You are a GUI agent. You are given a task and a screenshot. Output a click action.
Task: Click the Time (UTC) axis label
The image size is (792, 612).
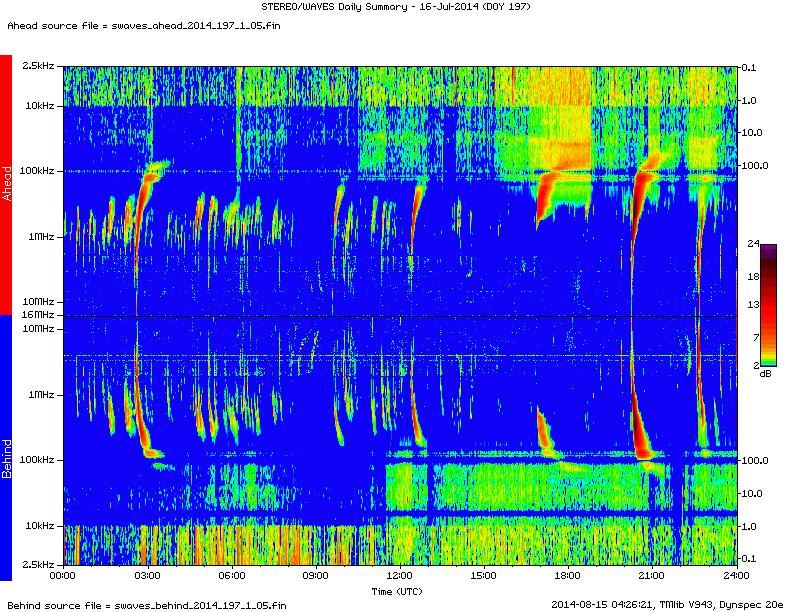point(397,591)
